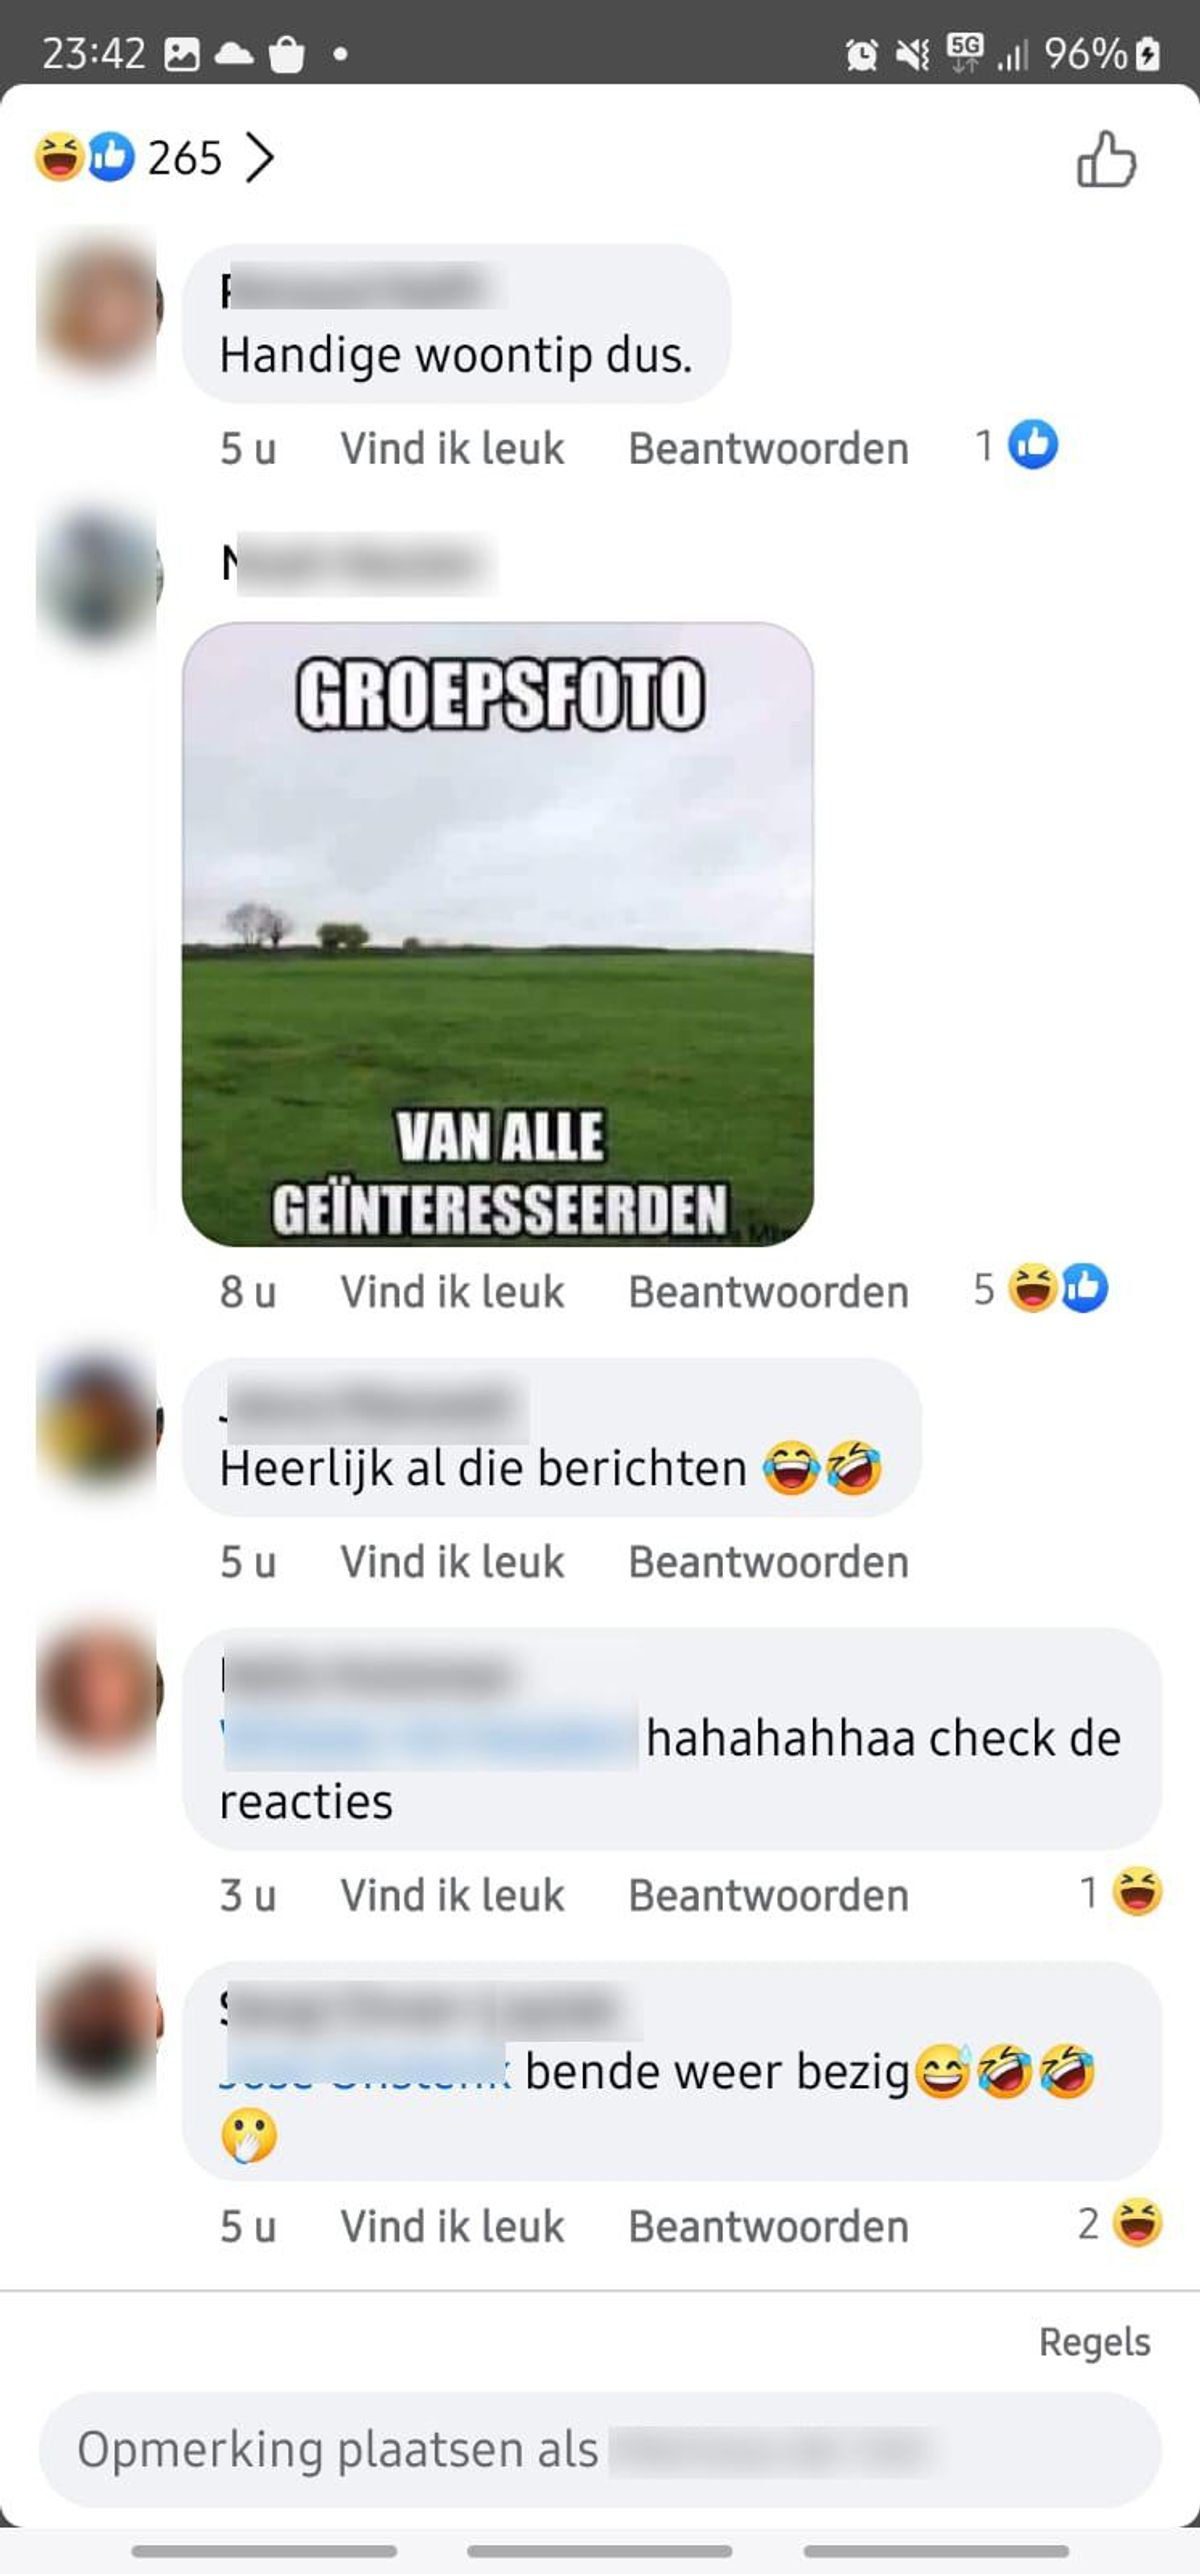The width and height of the screenshot is (1200, 2574).
Task: Tap the alarm icon in status bar
Action: coord(861,53)
